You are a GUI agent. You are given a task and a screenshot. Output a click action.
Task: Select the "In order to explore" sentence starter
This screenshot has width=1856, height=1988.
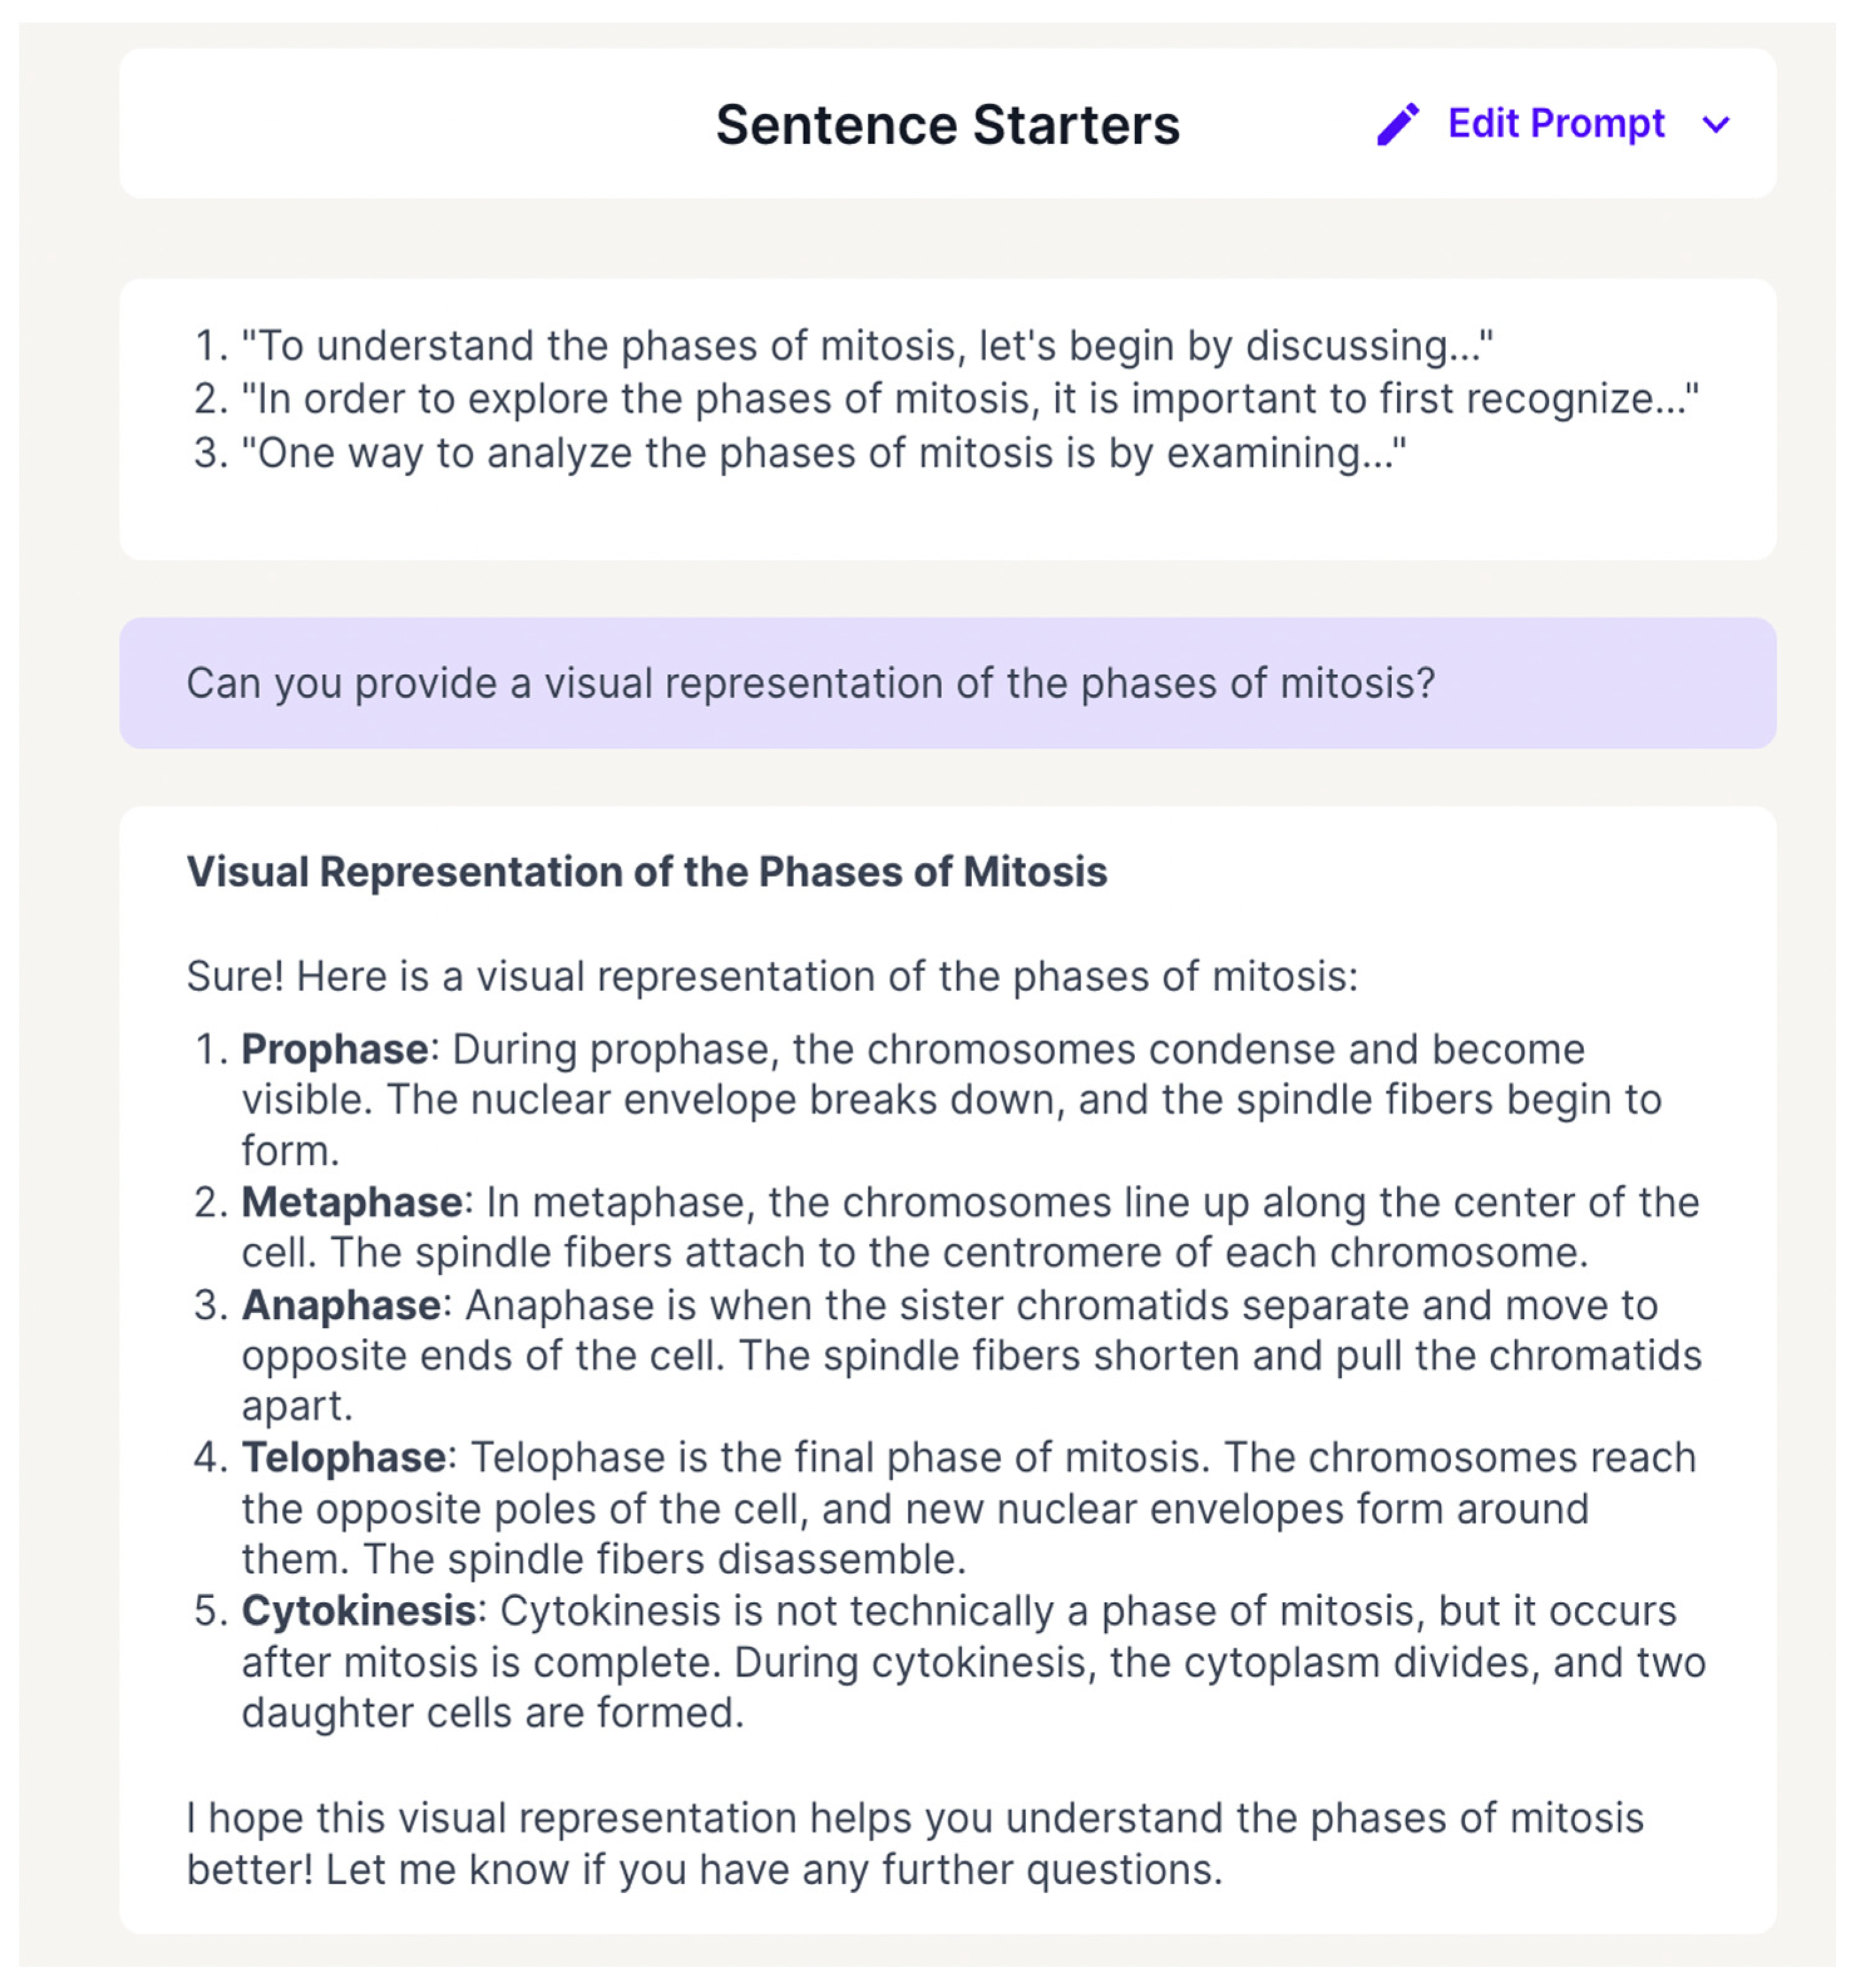coord(968,399)
